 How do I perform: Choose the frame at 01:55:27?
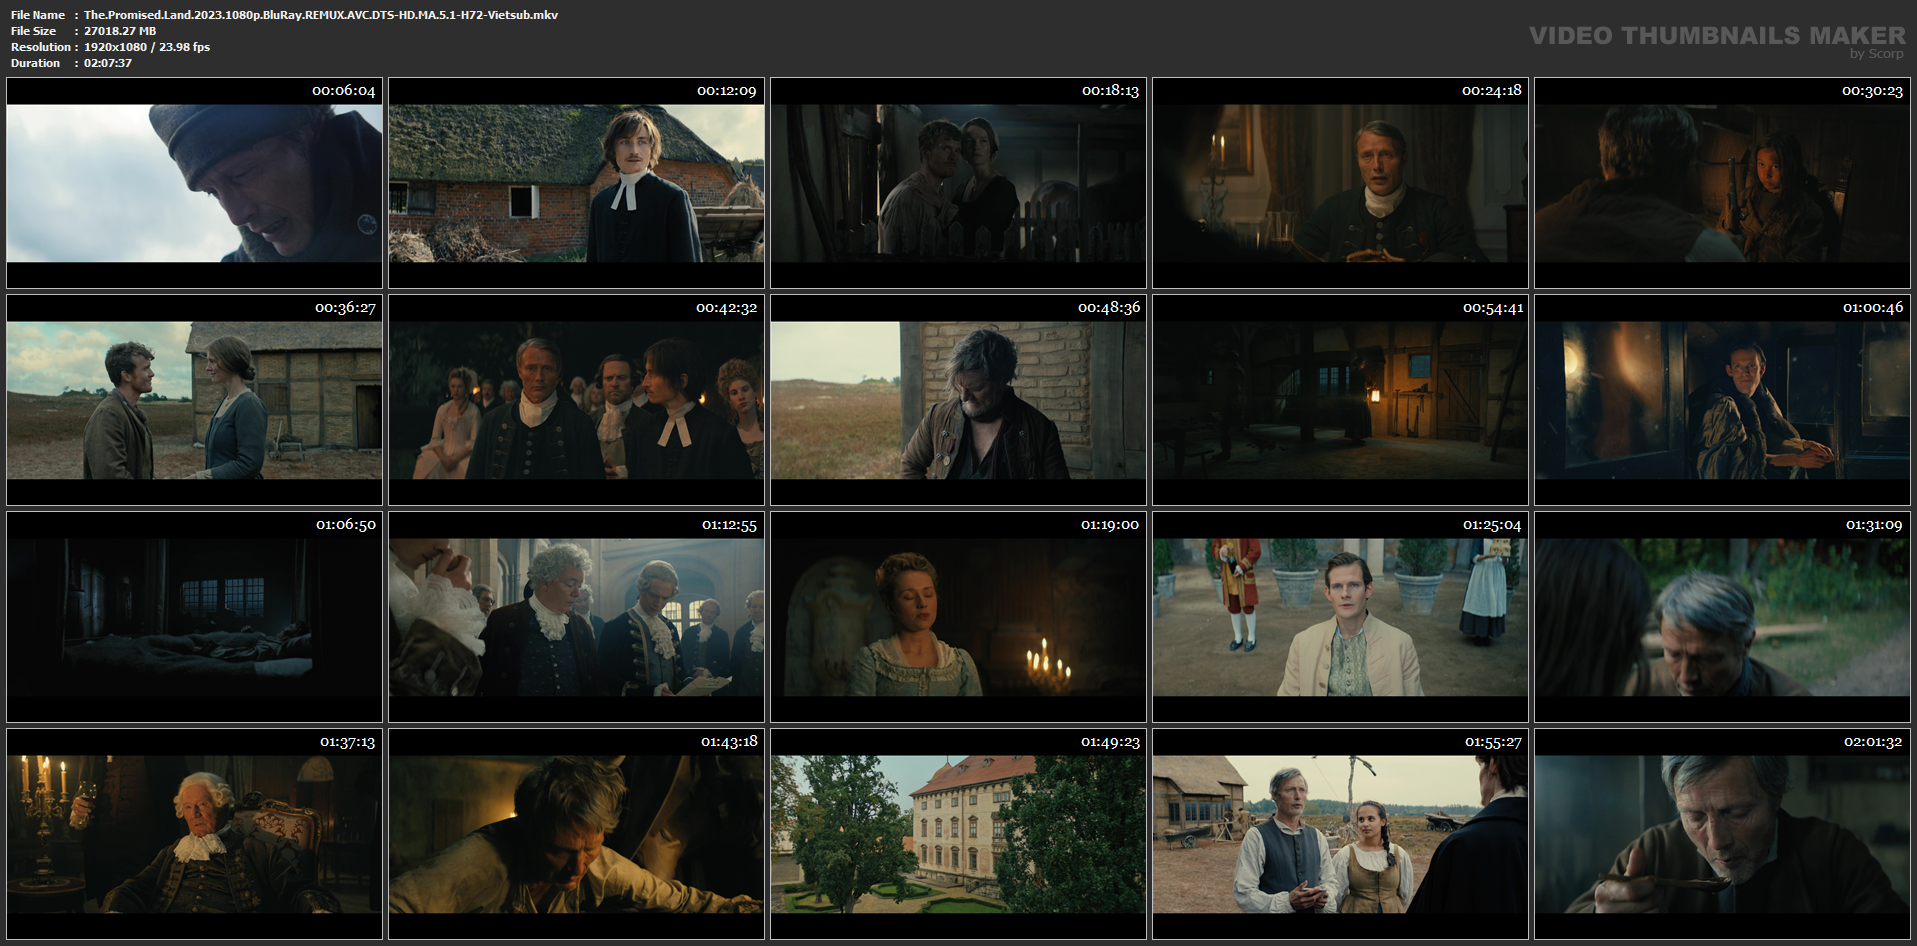click(1340, 834)
